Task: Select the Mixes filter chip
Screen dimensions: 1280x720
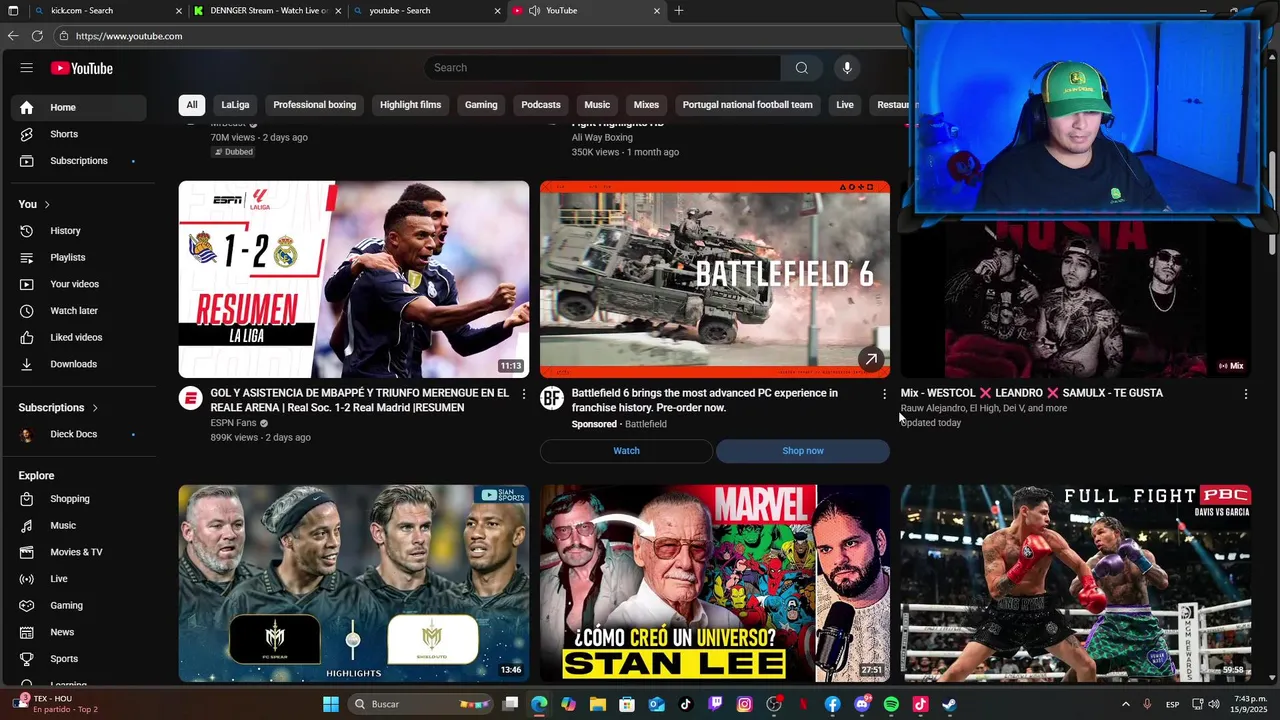Action: [x=646, y=105]
